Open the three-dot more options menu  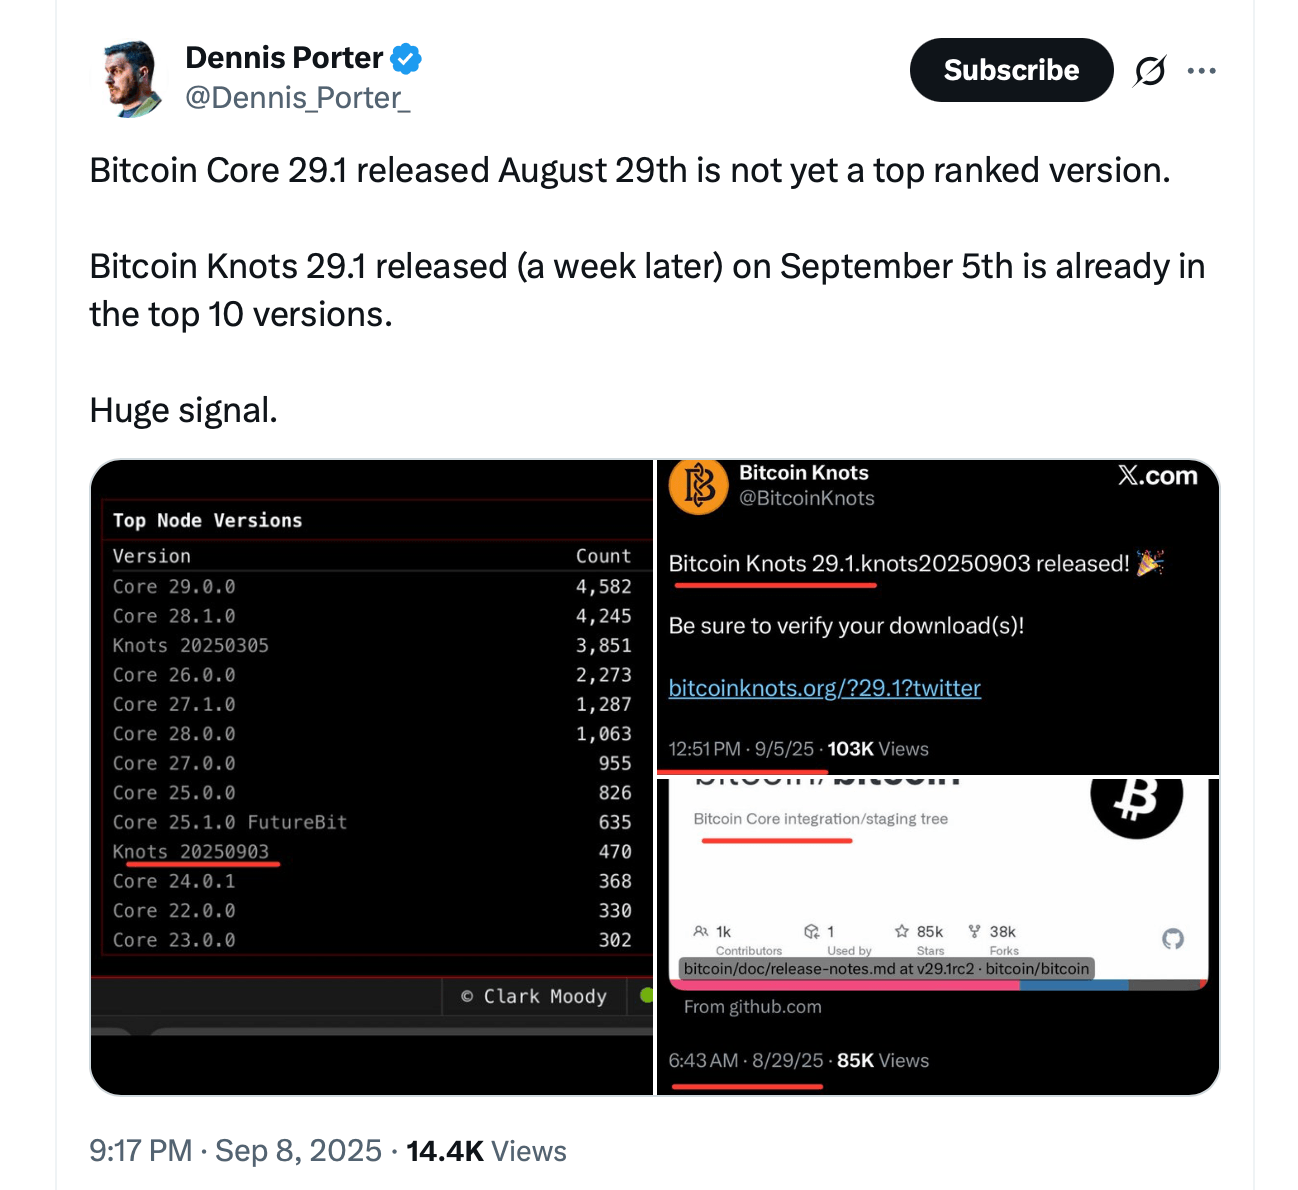[1201, 71]
